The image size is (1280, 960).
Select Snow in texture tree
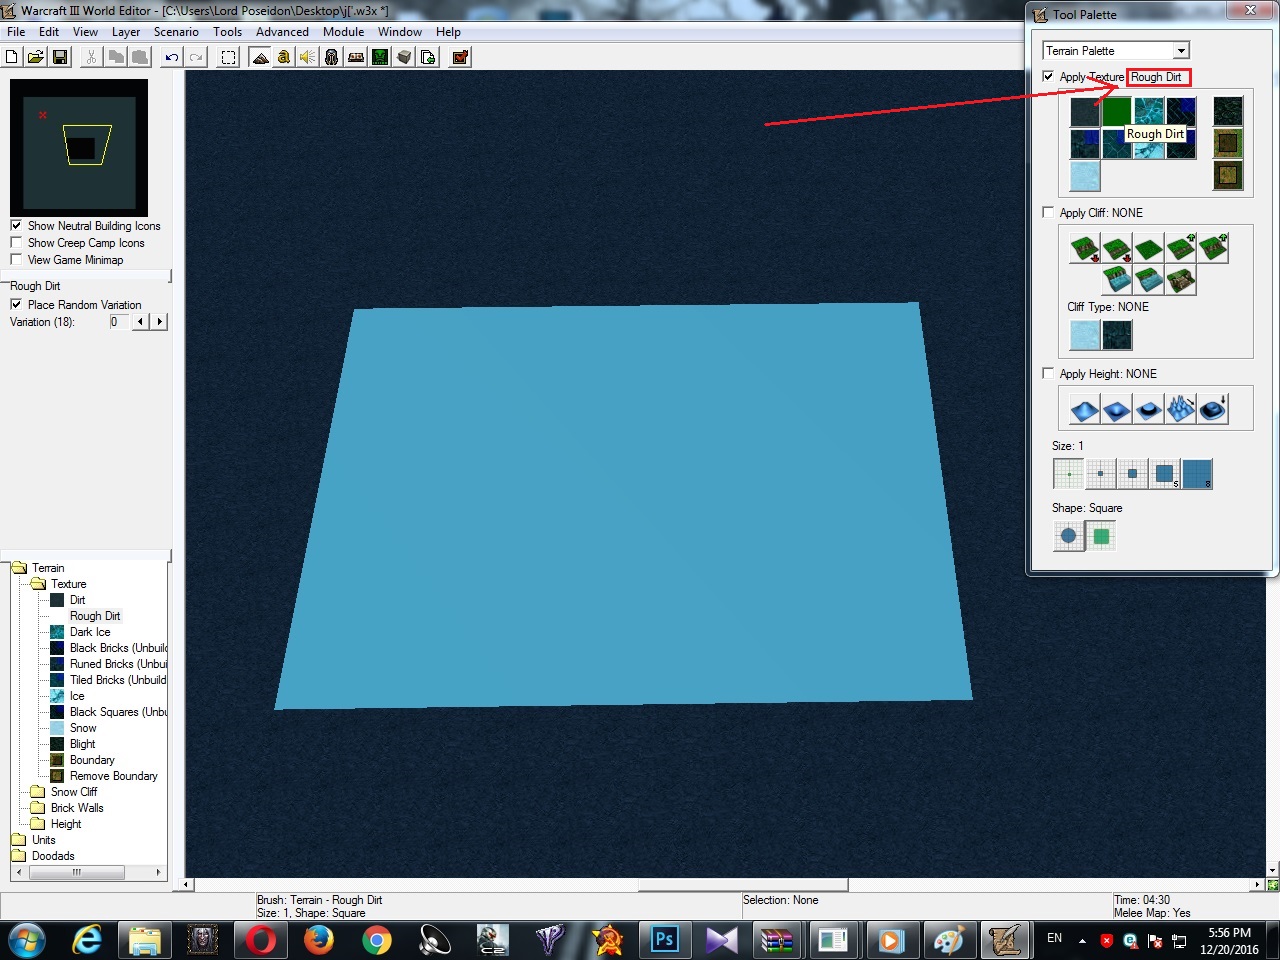[83, 728]
